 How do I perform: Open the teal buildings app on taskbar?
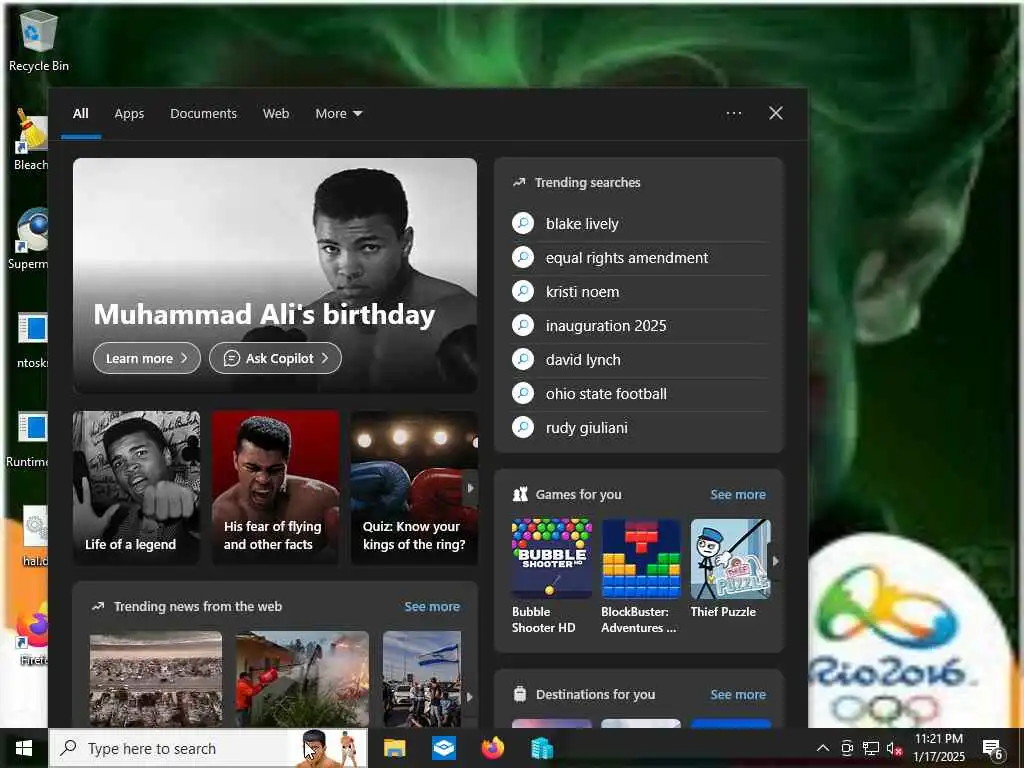point(542,748)
